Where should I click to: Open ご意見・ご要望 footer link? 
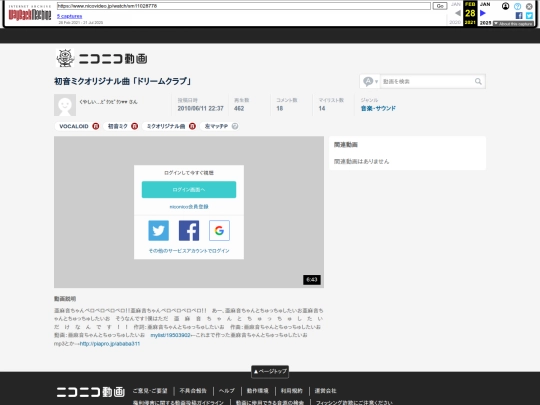[150, 391]
